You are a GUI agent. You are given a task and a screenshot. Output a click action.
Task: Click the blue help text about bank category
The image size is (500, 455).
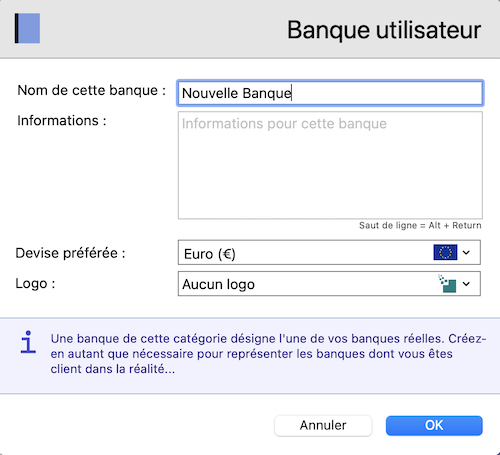click(268, 354)
